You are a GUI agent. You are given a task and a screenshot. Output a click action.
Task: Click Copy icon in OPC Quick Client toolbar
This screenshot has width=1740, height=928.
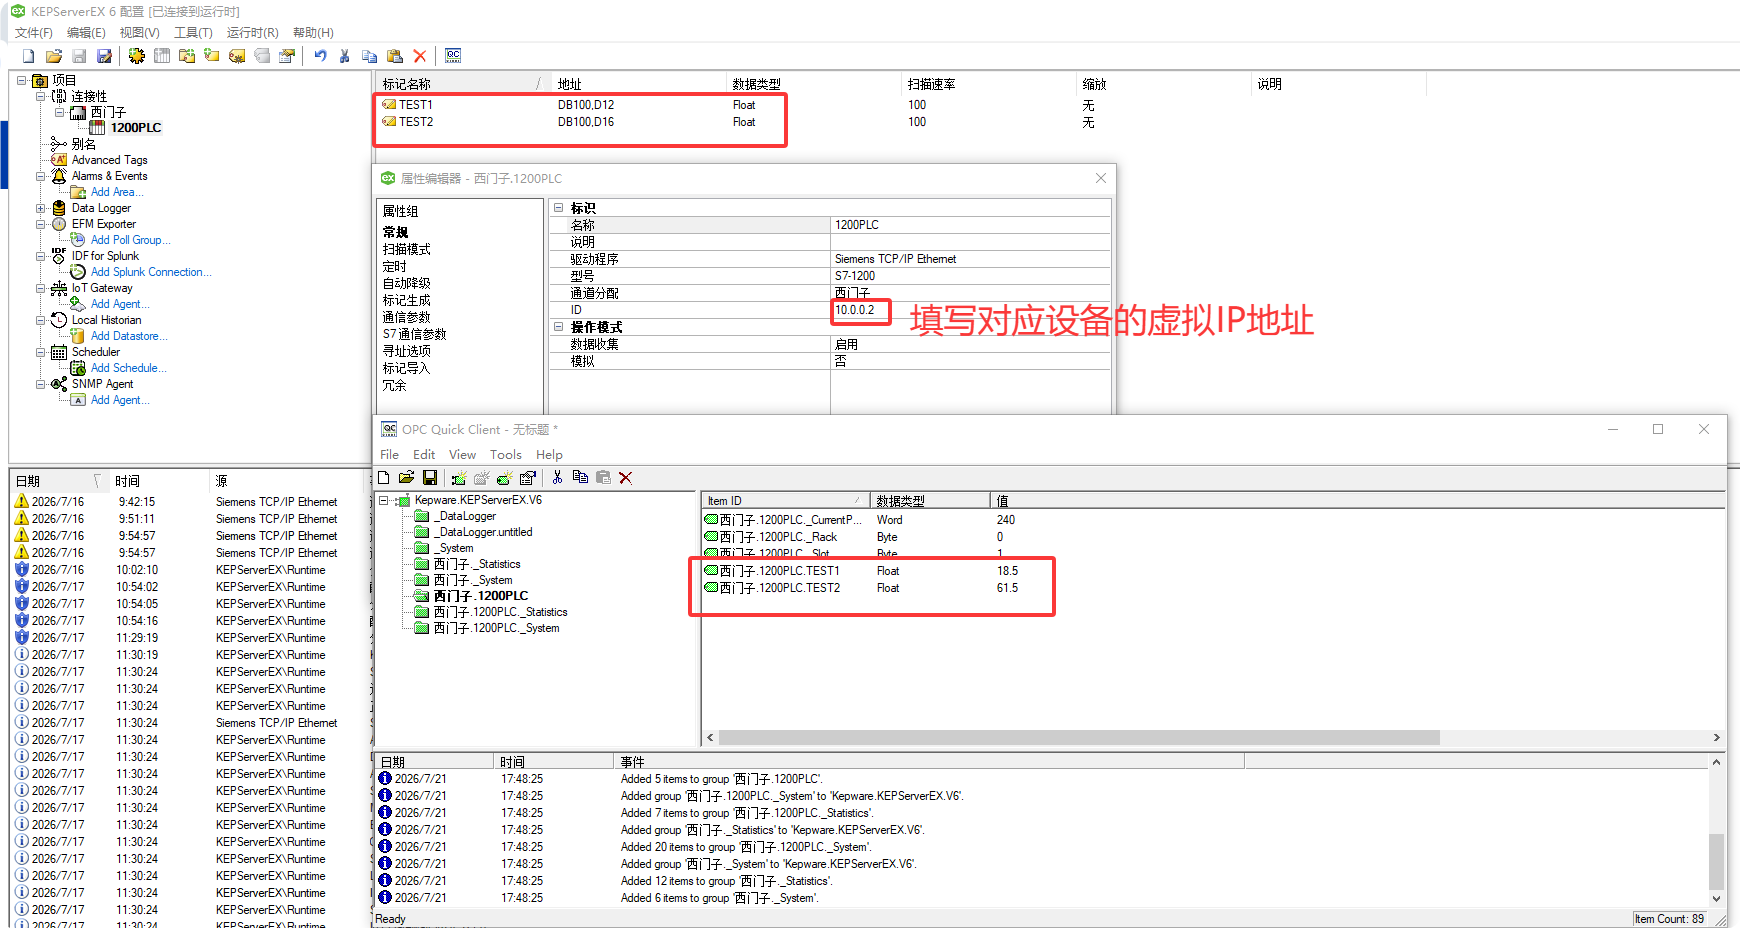[580, 478]
